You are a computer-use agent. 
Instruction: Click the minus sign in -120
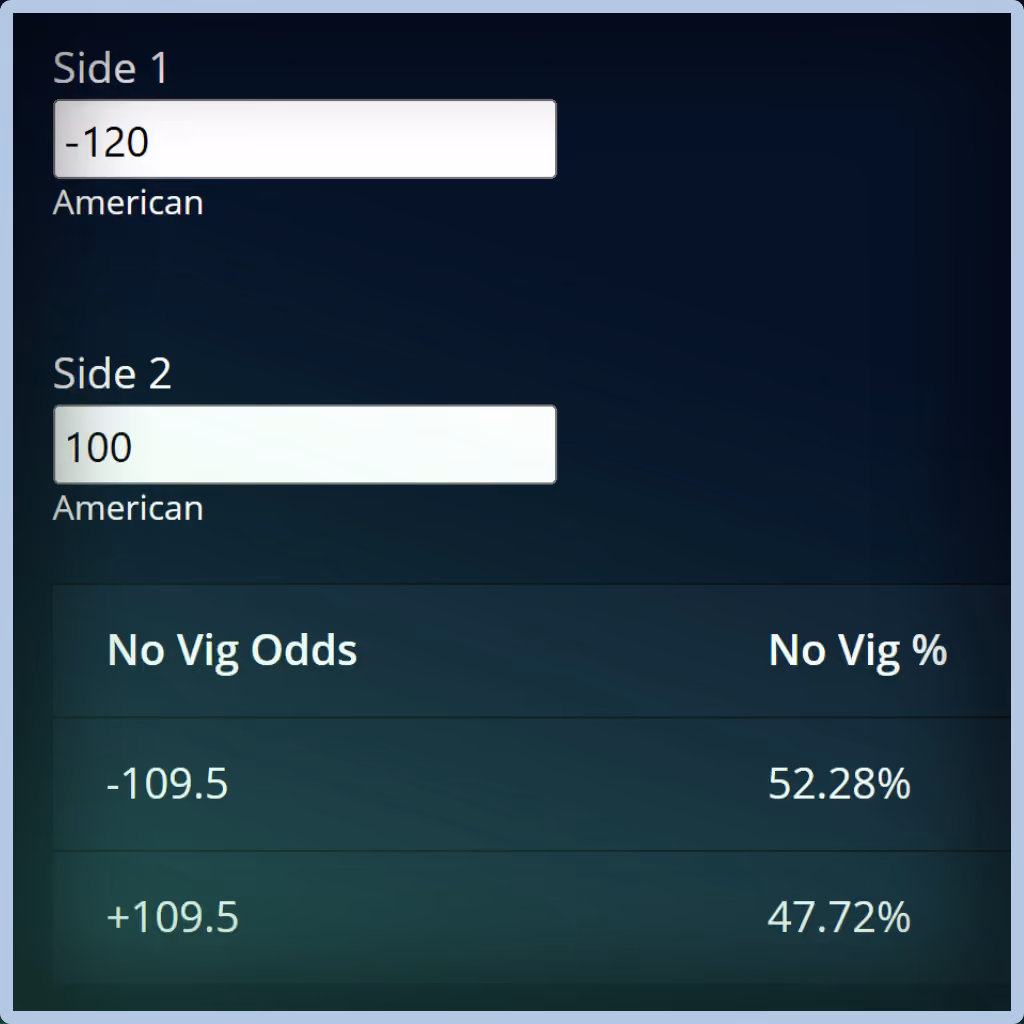[x=72, y=143]
